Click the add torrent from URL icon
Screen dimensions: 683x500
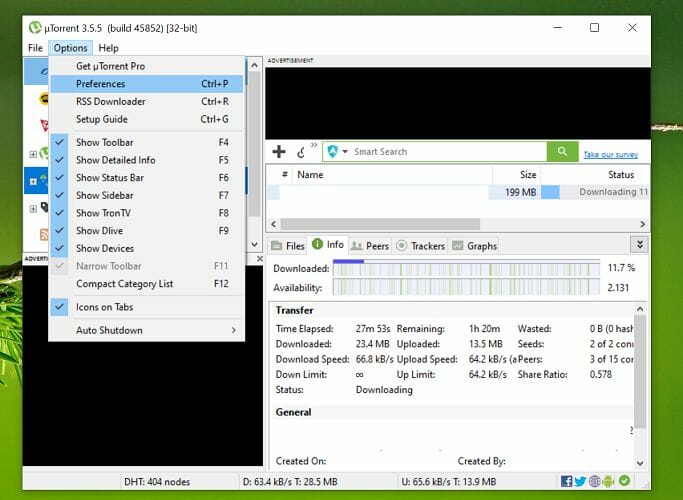pyautogui.click(x=301, y=152)
